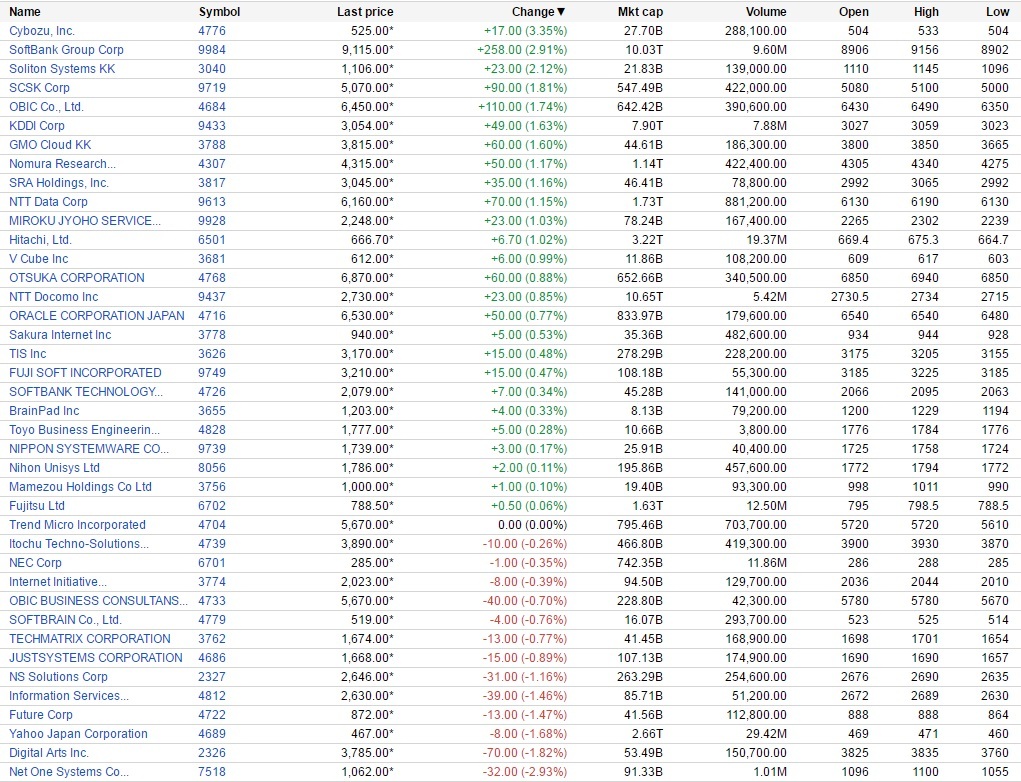
Task: Sort table by Mkt cap header
Action: point(640,12)
